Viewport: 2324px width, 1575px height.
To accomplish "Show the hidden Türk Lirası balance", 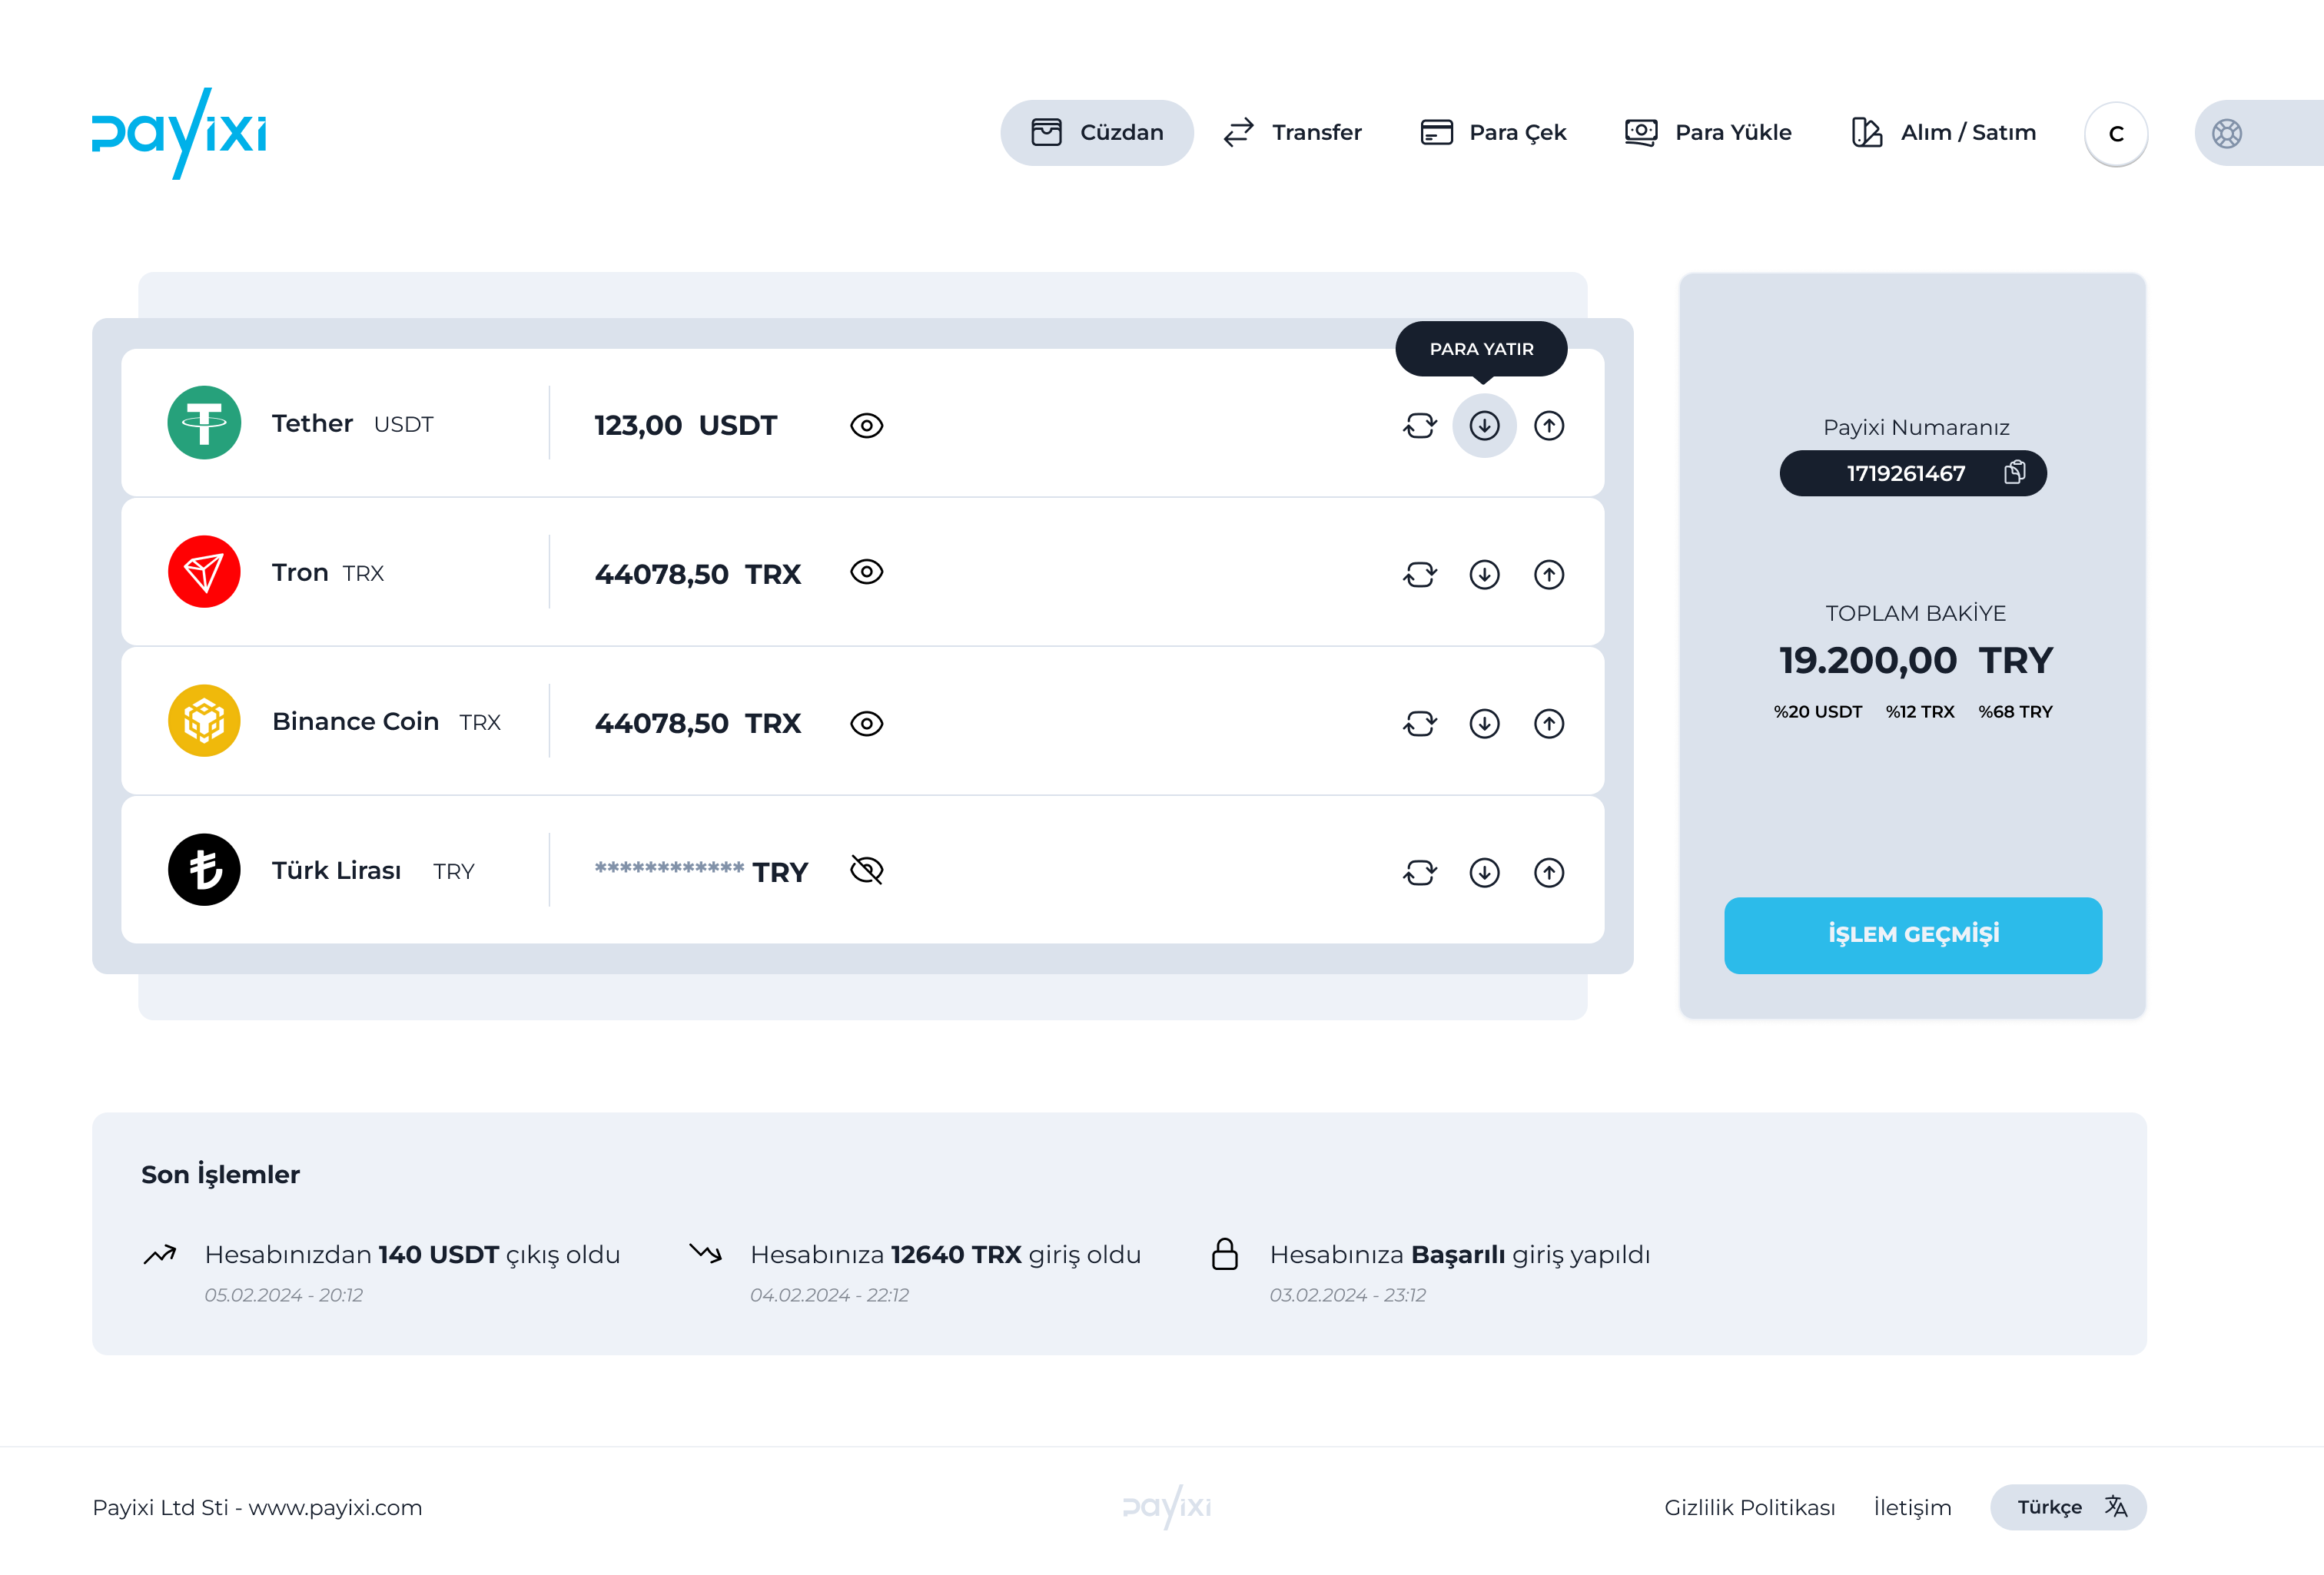I will (866, 871).
